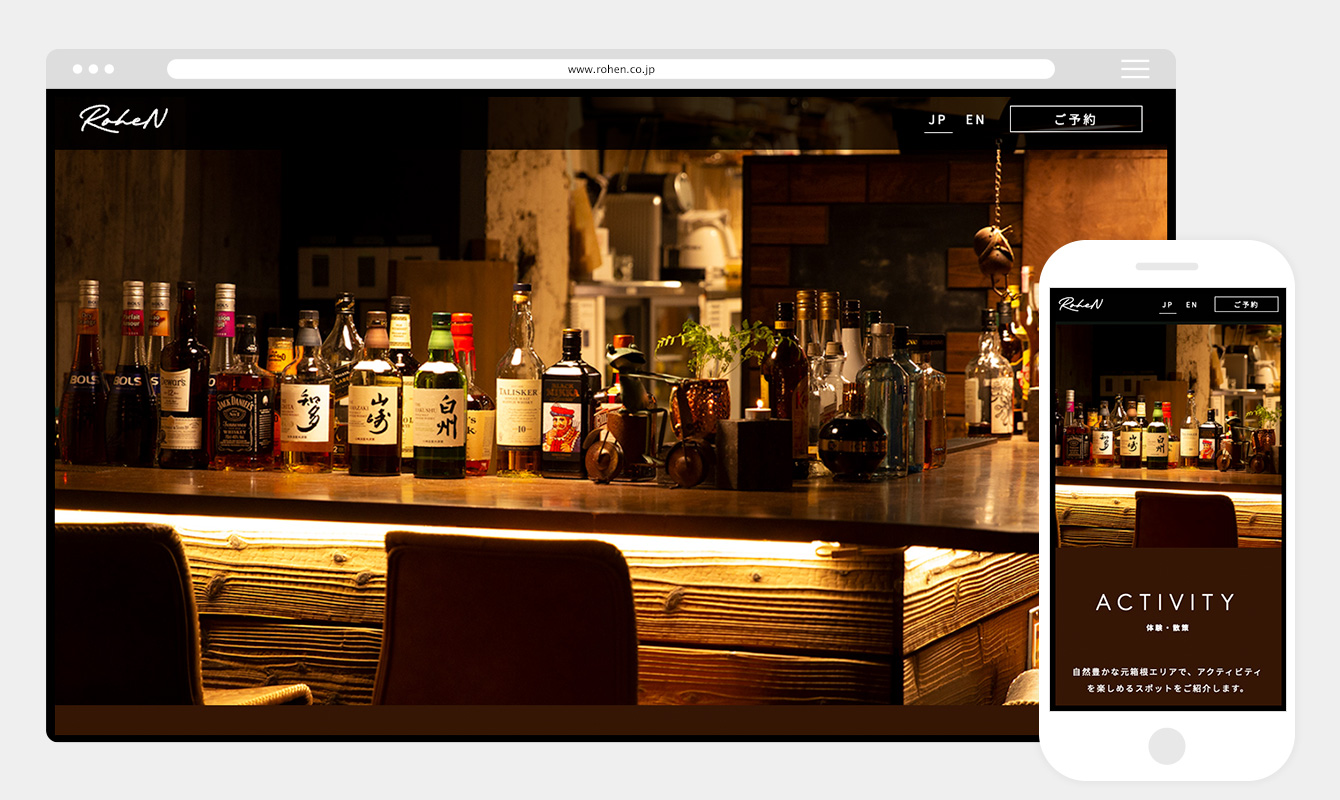Switch to JP language in desktop header

click(x=937, y=120)
